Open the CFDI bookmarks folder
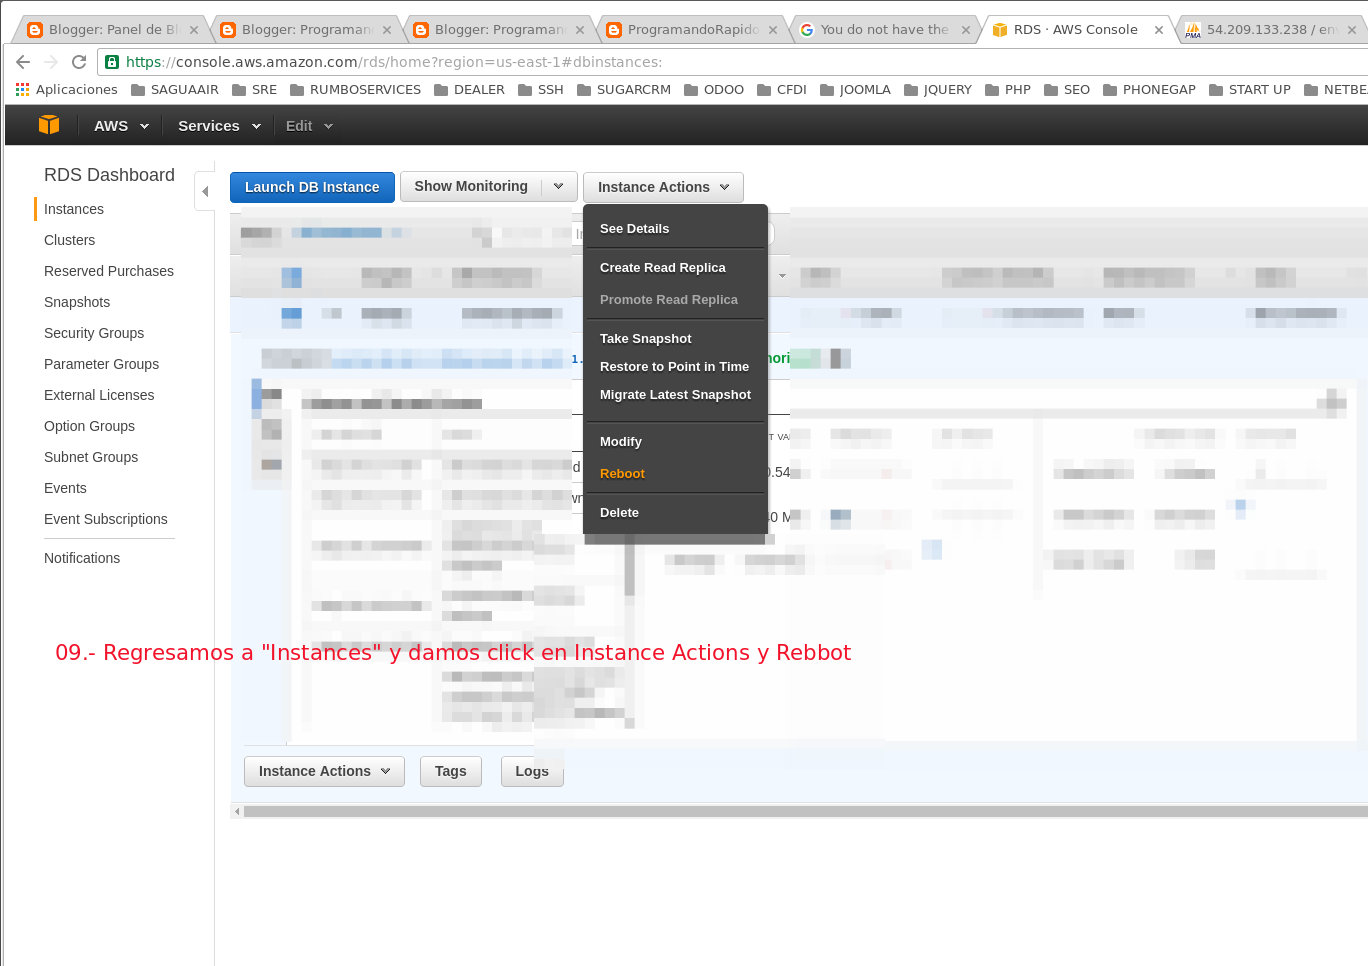This screenshot has height=966, width=1368. coord(782,90)
